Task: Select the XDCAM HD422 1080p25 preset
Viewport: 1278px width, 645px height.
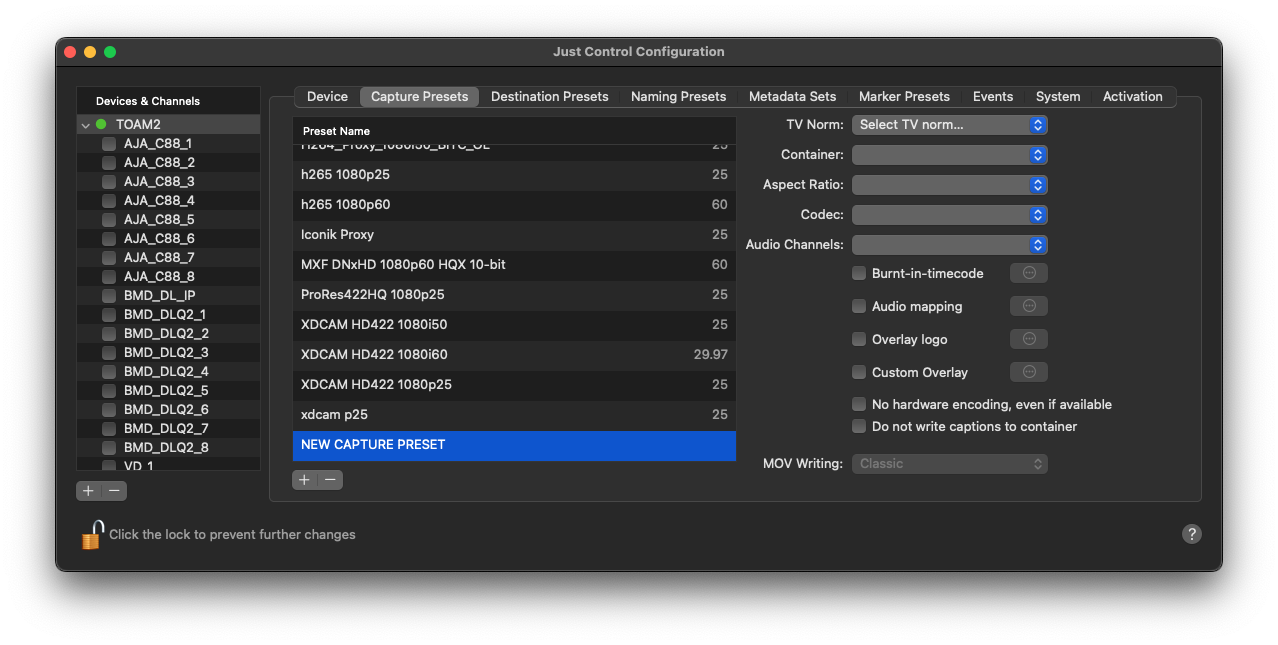Action: (514, 385)
